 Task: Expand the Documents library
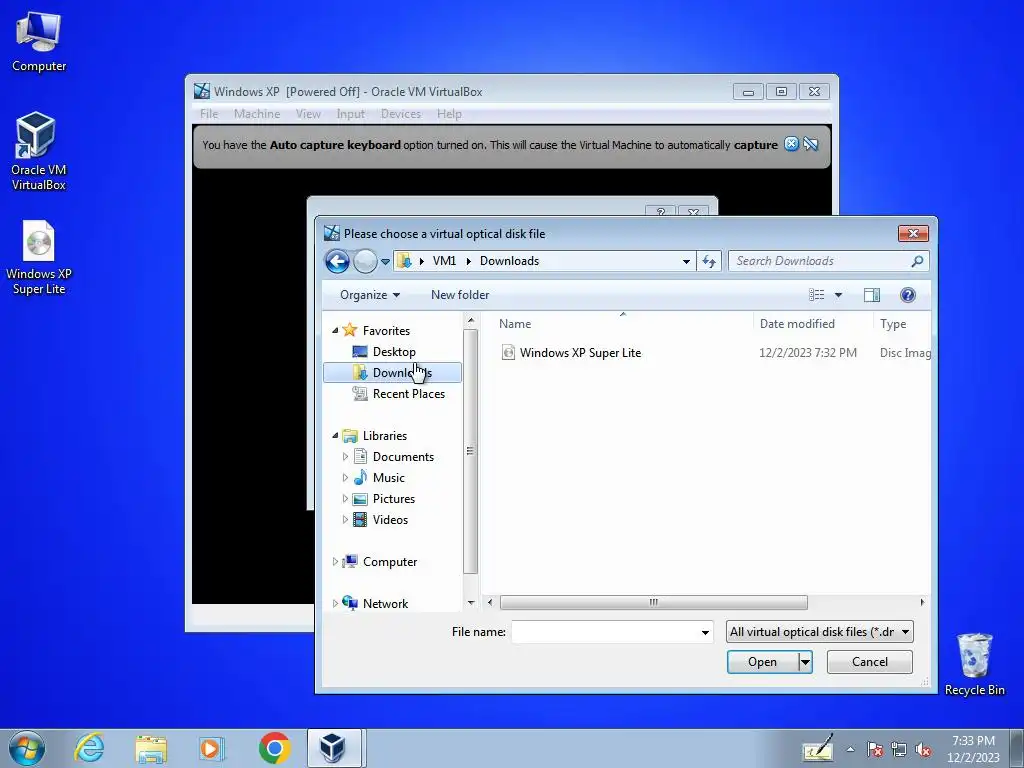point(345,457)
